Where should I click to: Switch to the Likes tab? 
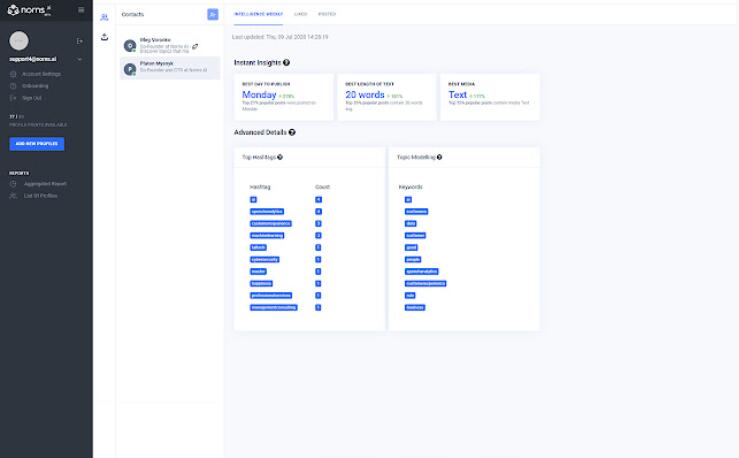pos(300,14)
